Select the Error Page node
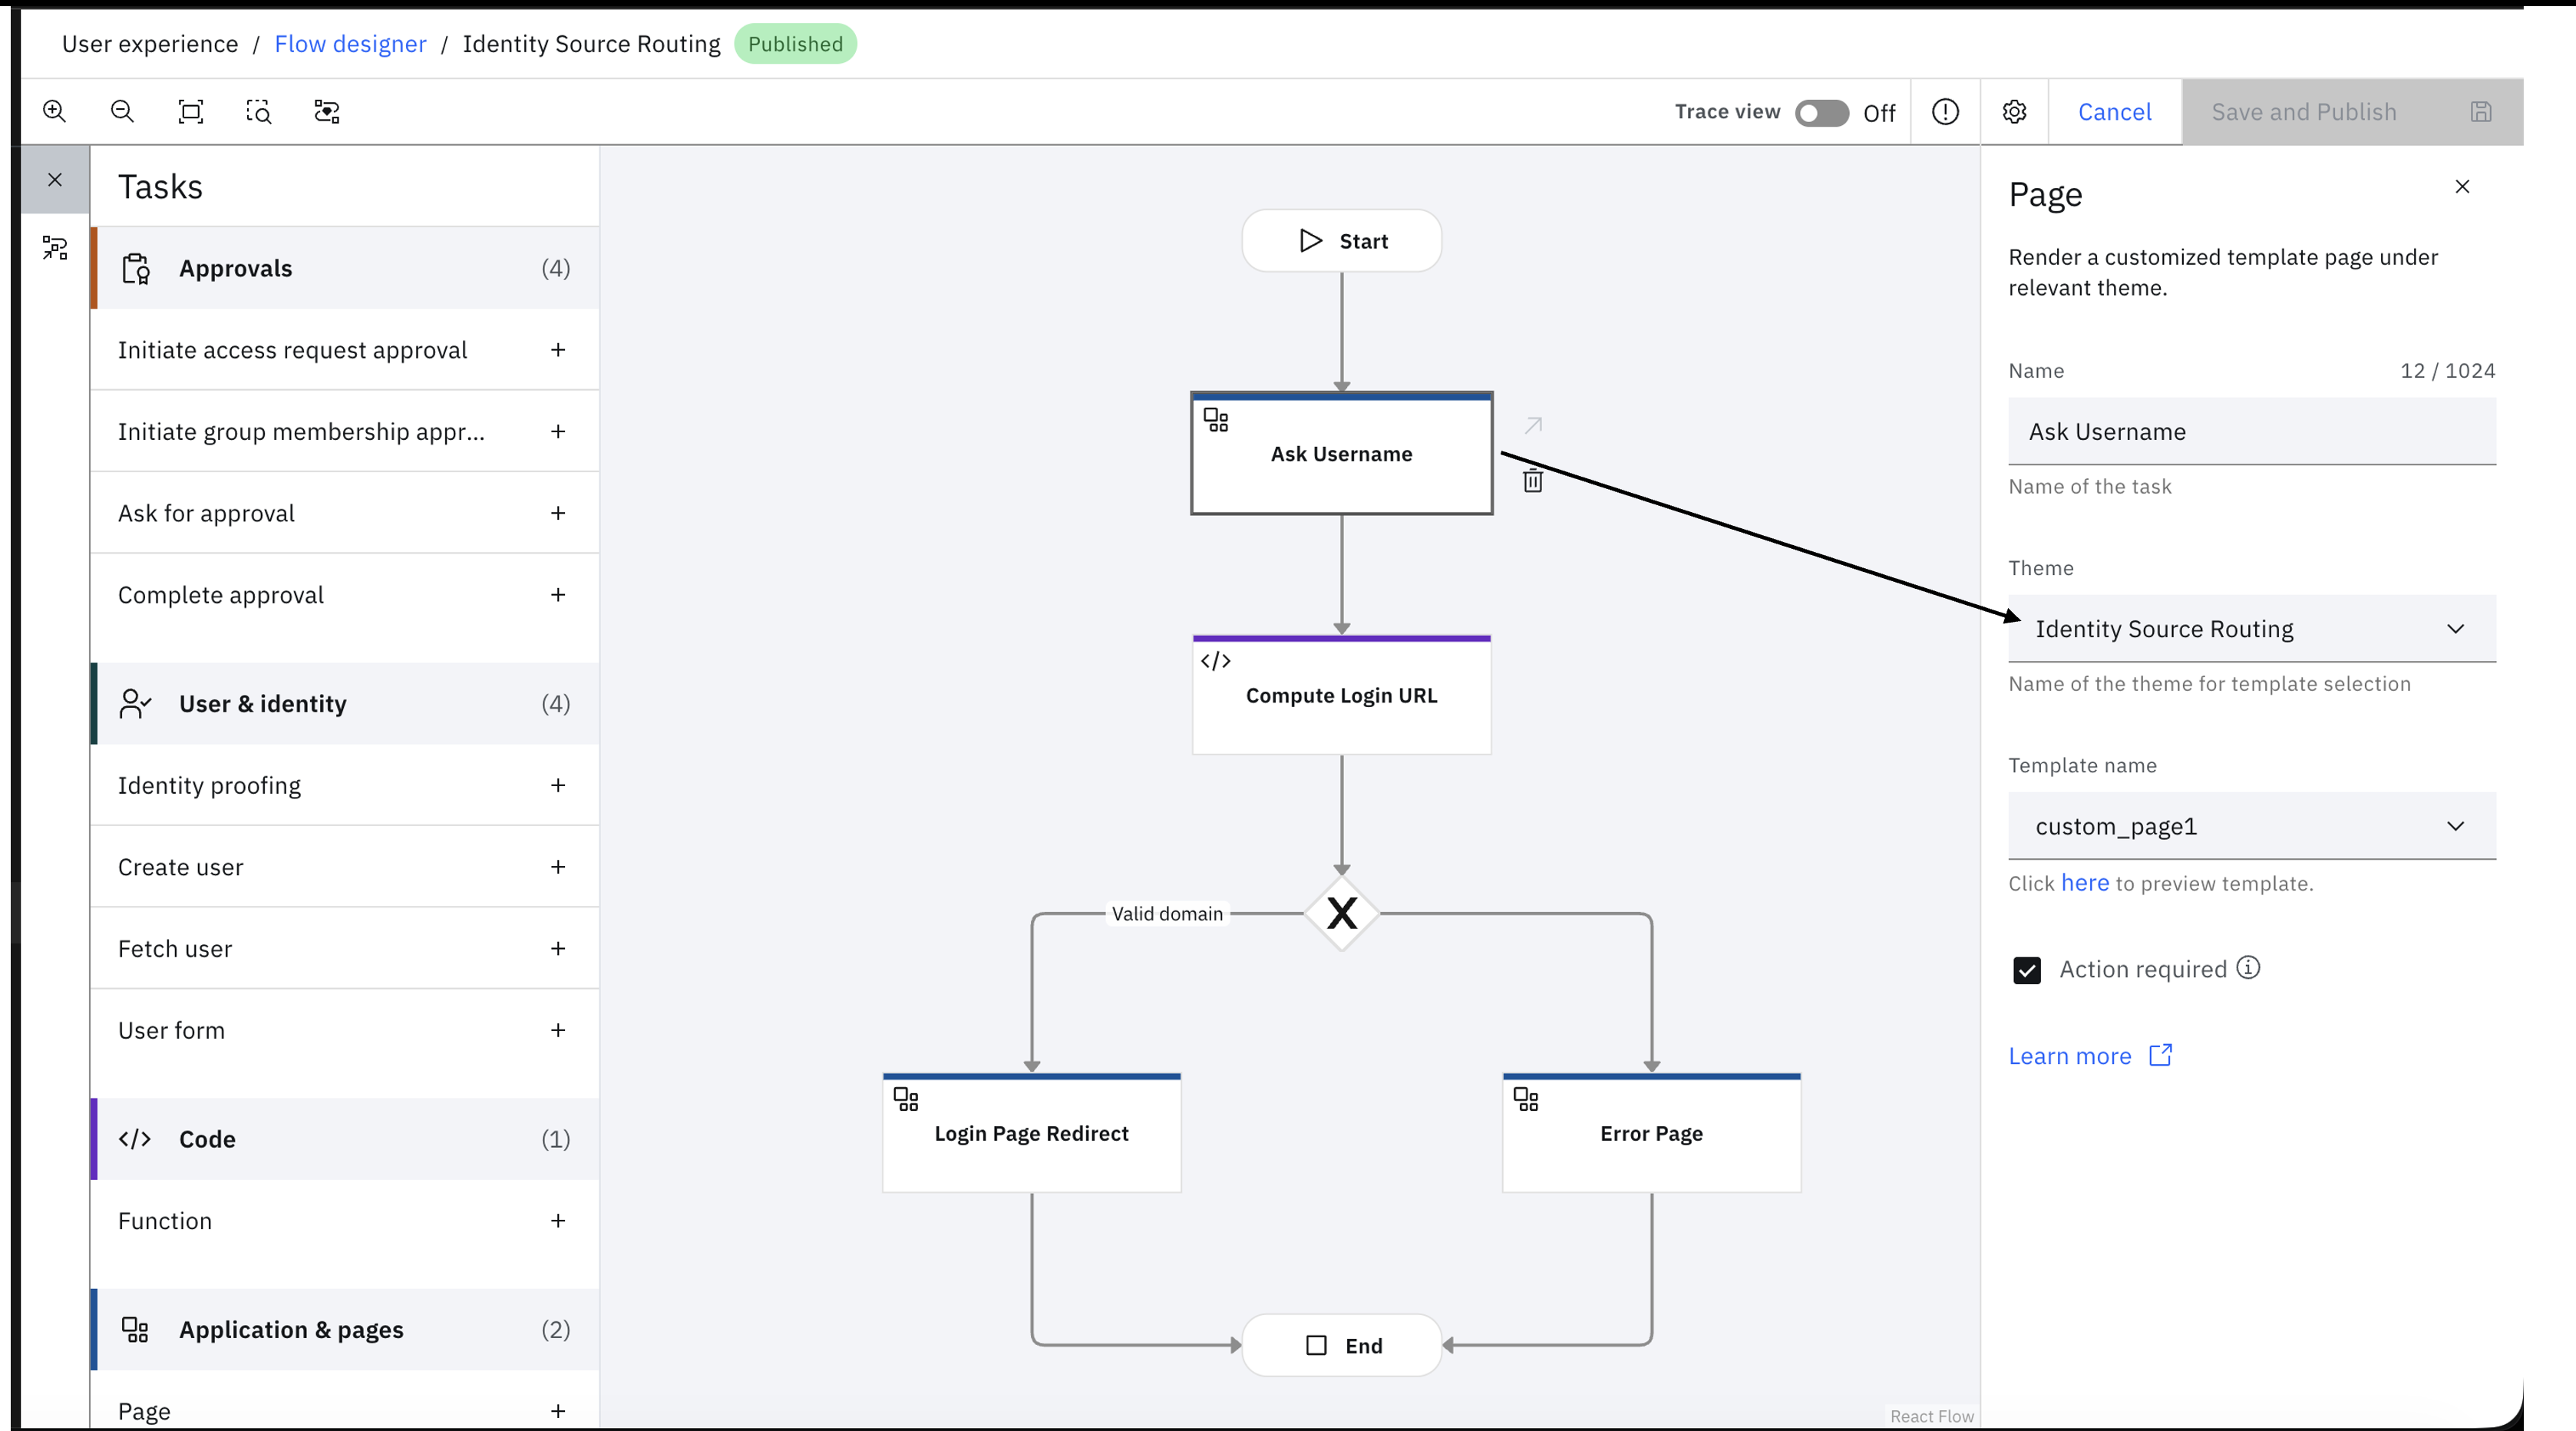Viewport: 2576px width, 1431px height. (x=1651, y=1133)
